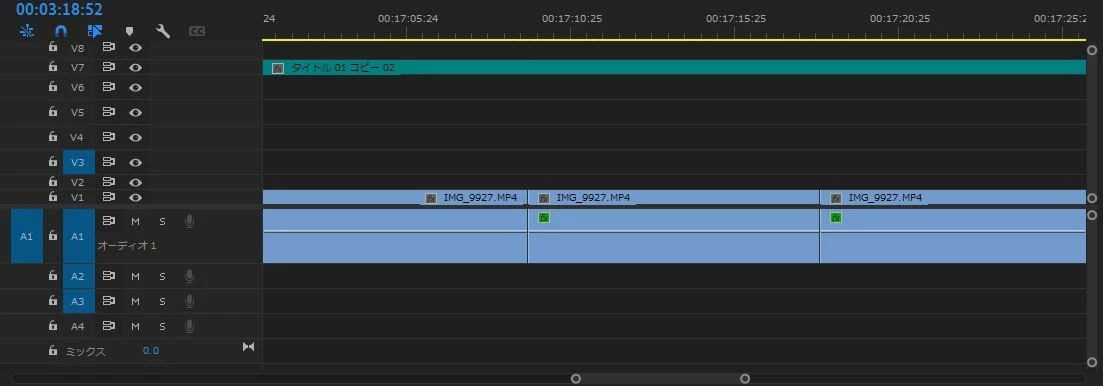This screenshot has height=386, width=1103.
Task: Toggle lock on track V1
Action: tap(53, 197)
